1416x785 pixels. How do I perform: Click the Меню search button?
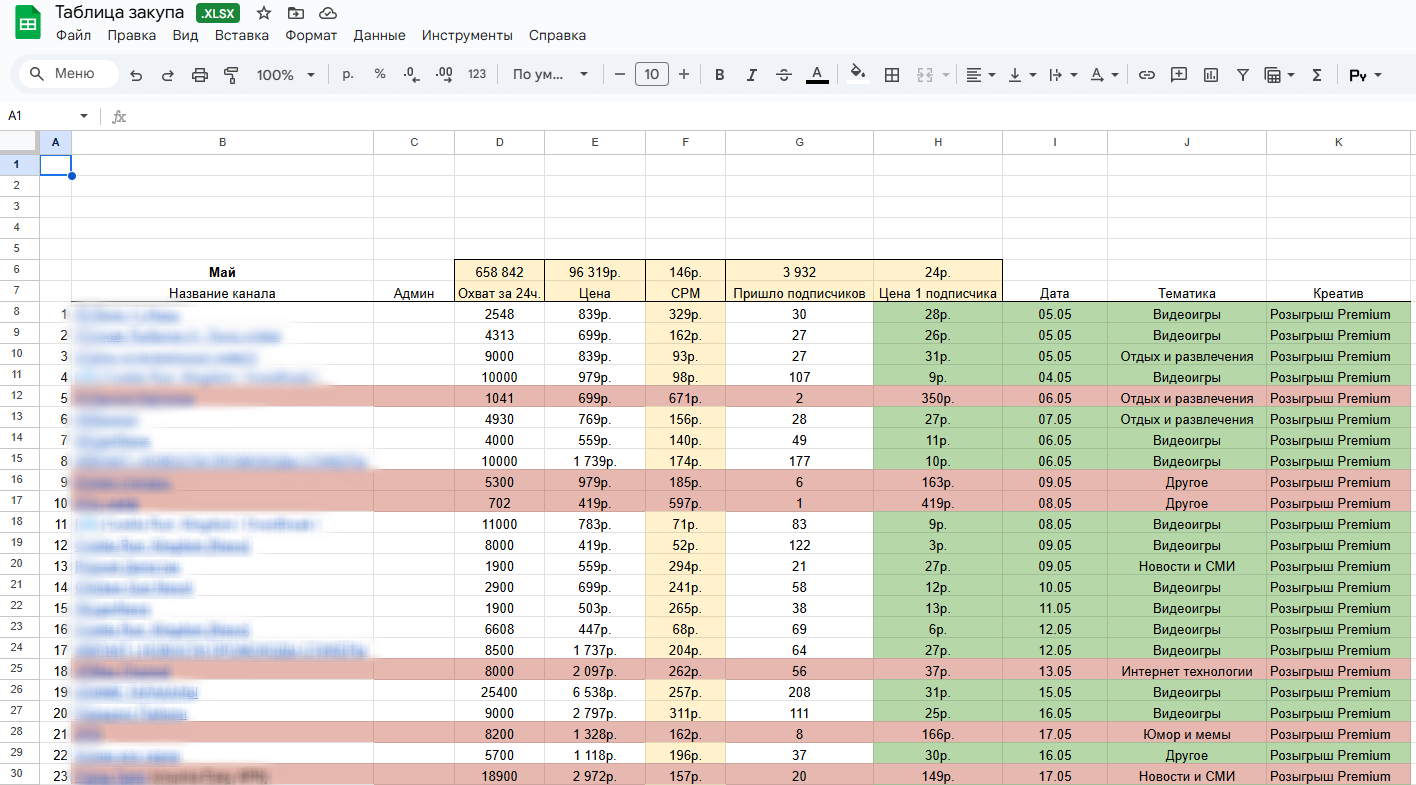pos(66,74)
